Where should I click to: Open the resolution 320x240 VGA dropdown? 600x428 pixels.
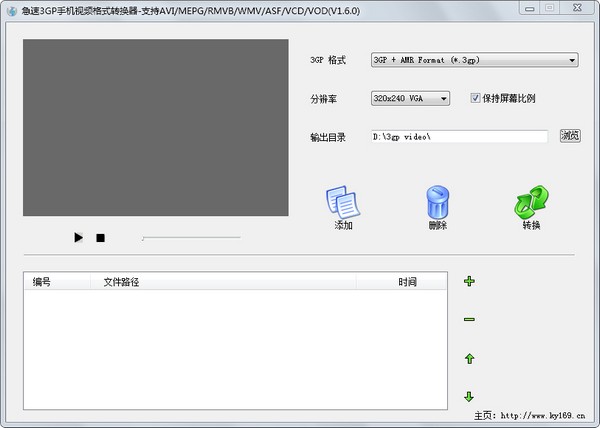pyautogui.click(x=411, y=99)
